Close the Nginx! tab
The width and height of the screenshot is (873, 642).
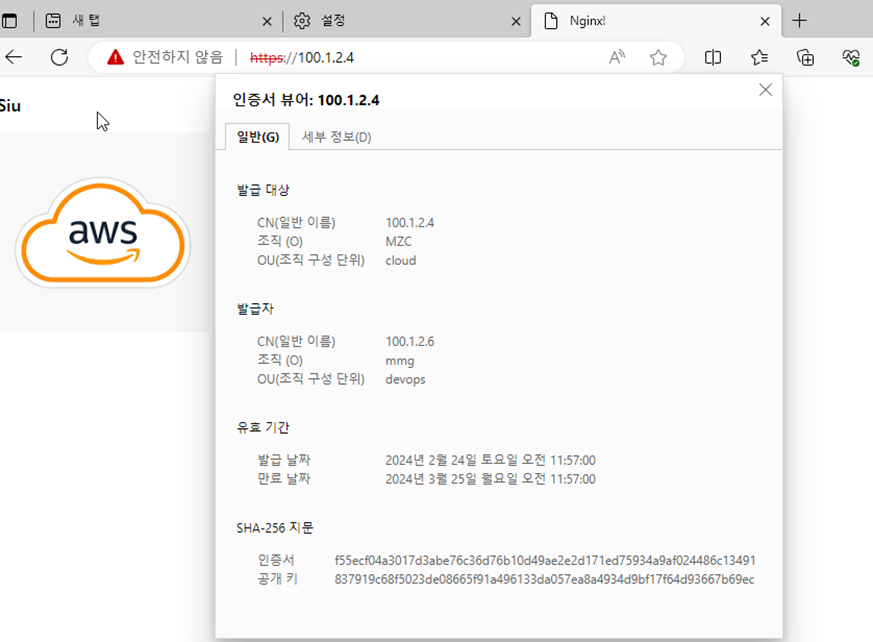pyautogui.click(x=765, y=22)
